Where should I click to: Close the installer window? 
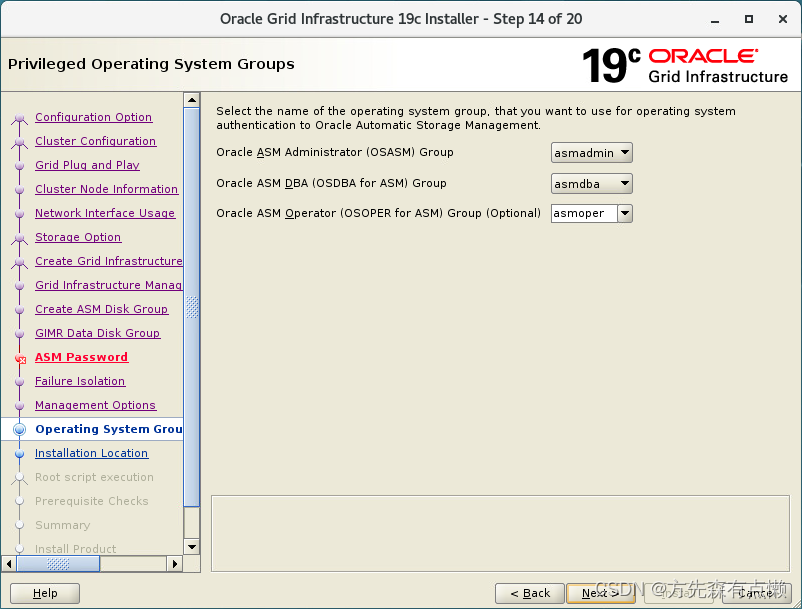pos(783,19)
